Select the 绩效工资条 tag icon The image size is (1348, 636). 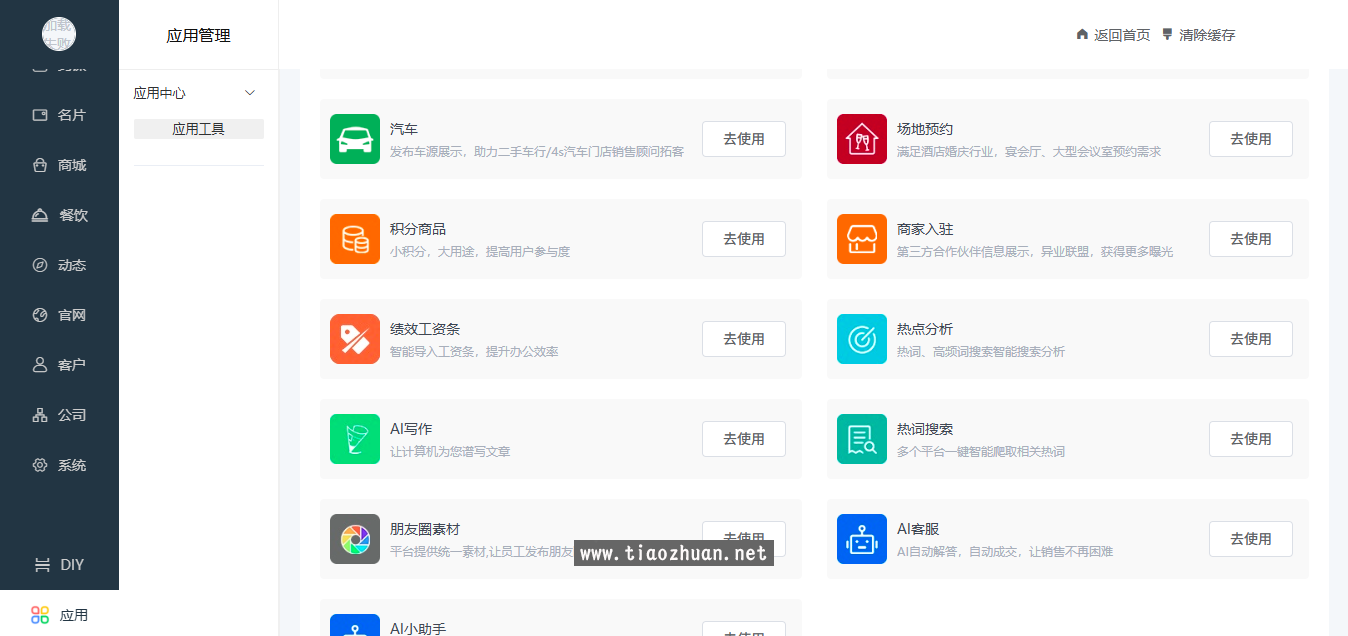click(x=355, y=339)
